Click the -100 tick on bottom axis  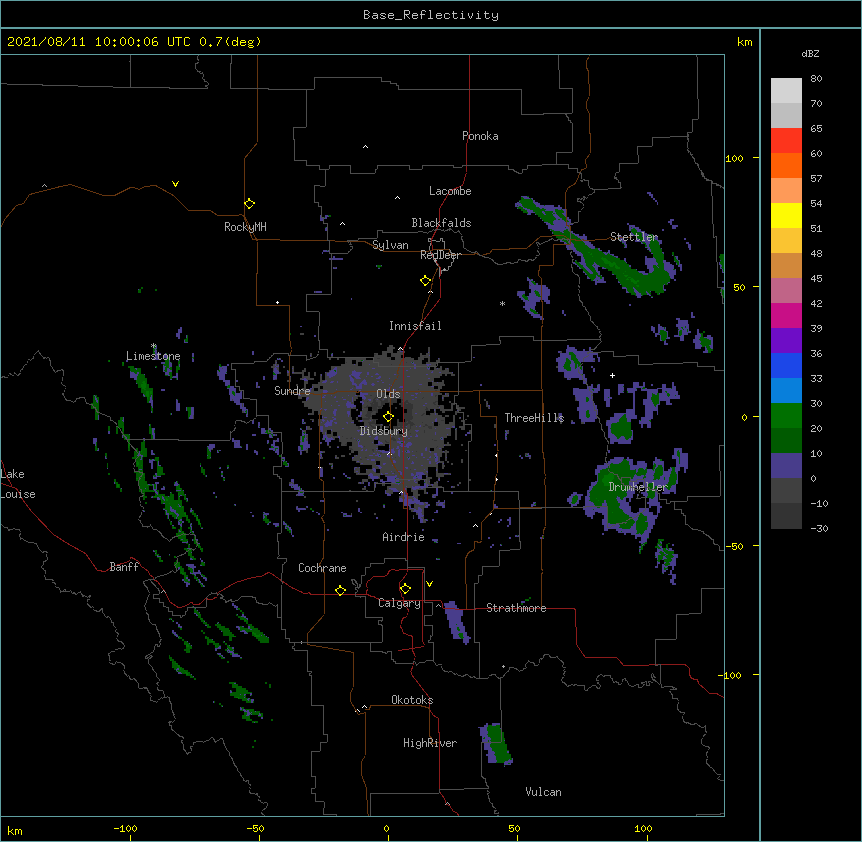(126, 829)
